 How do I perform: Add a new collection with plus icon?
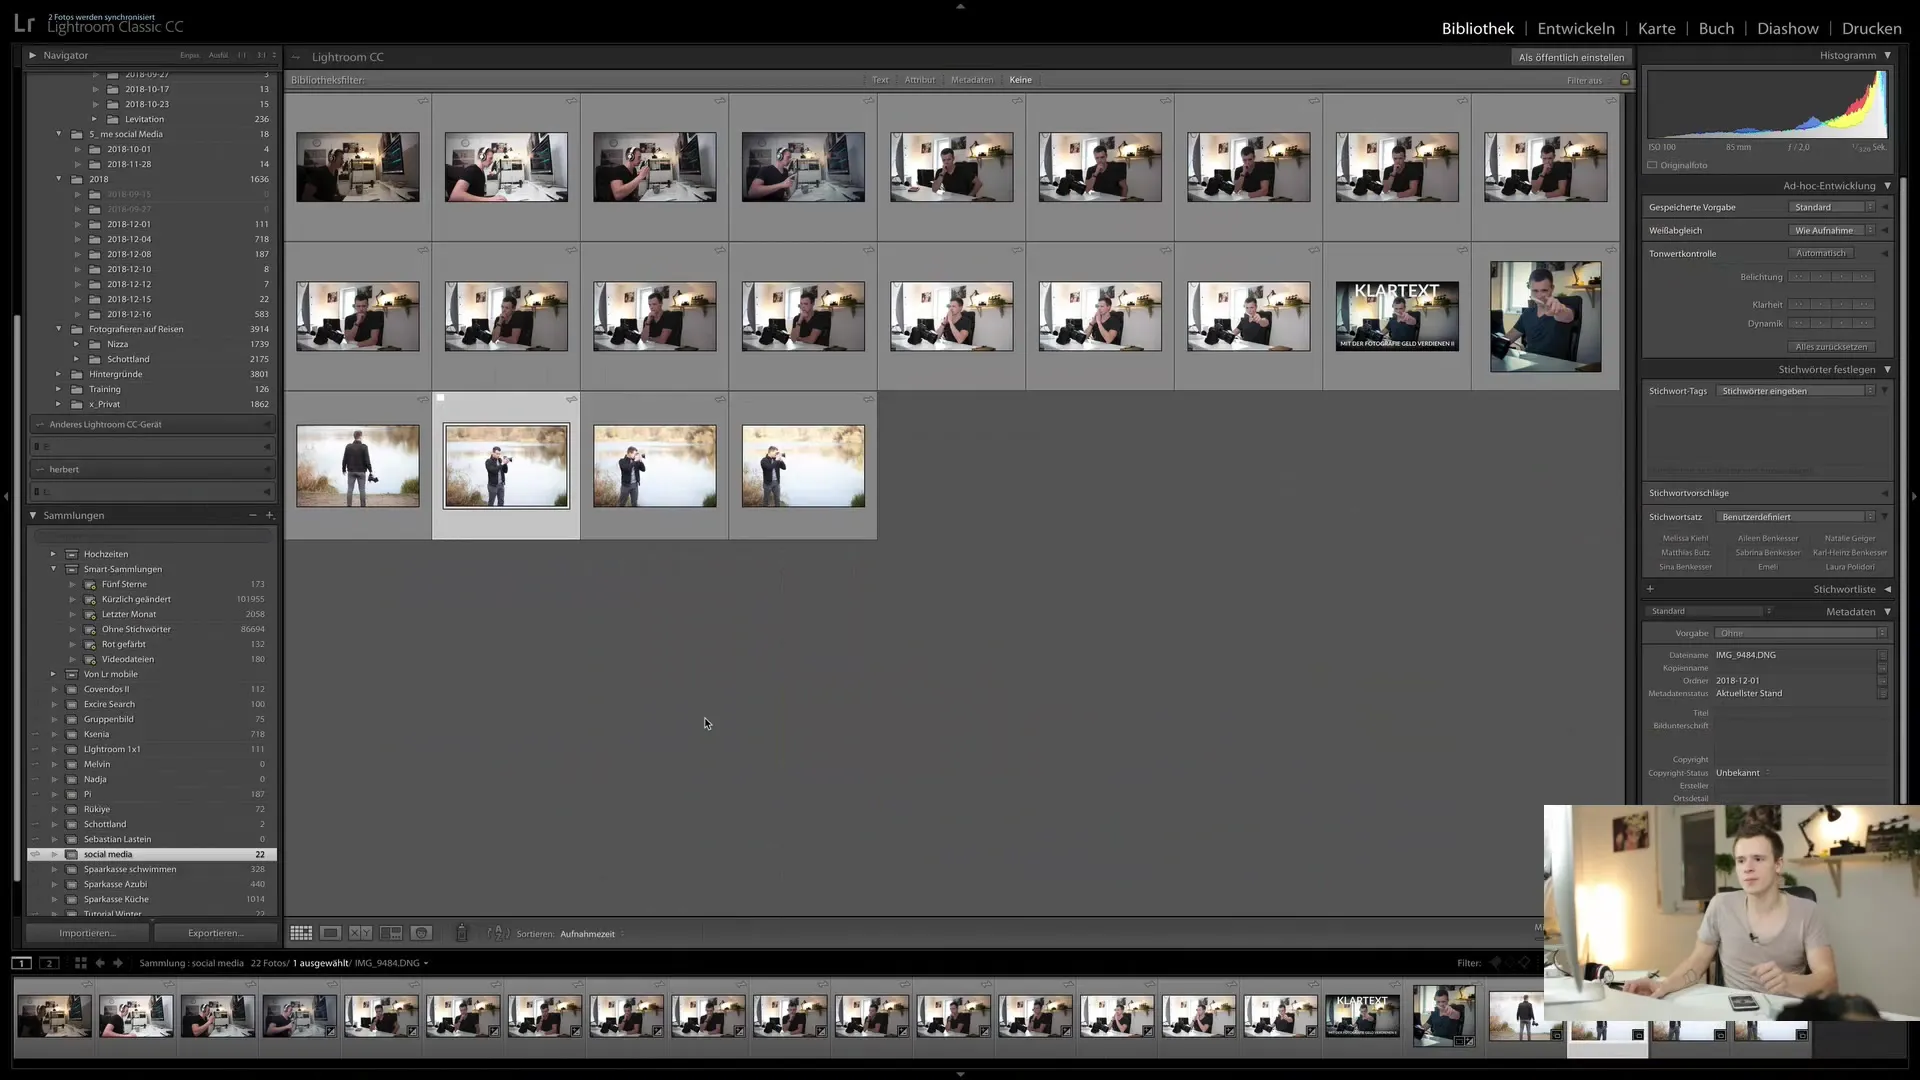(269, 515)
